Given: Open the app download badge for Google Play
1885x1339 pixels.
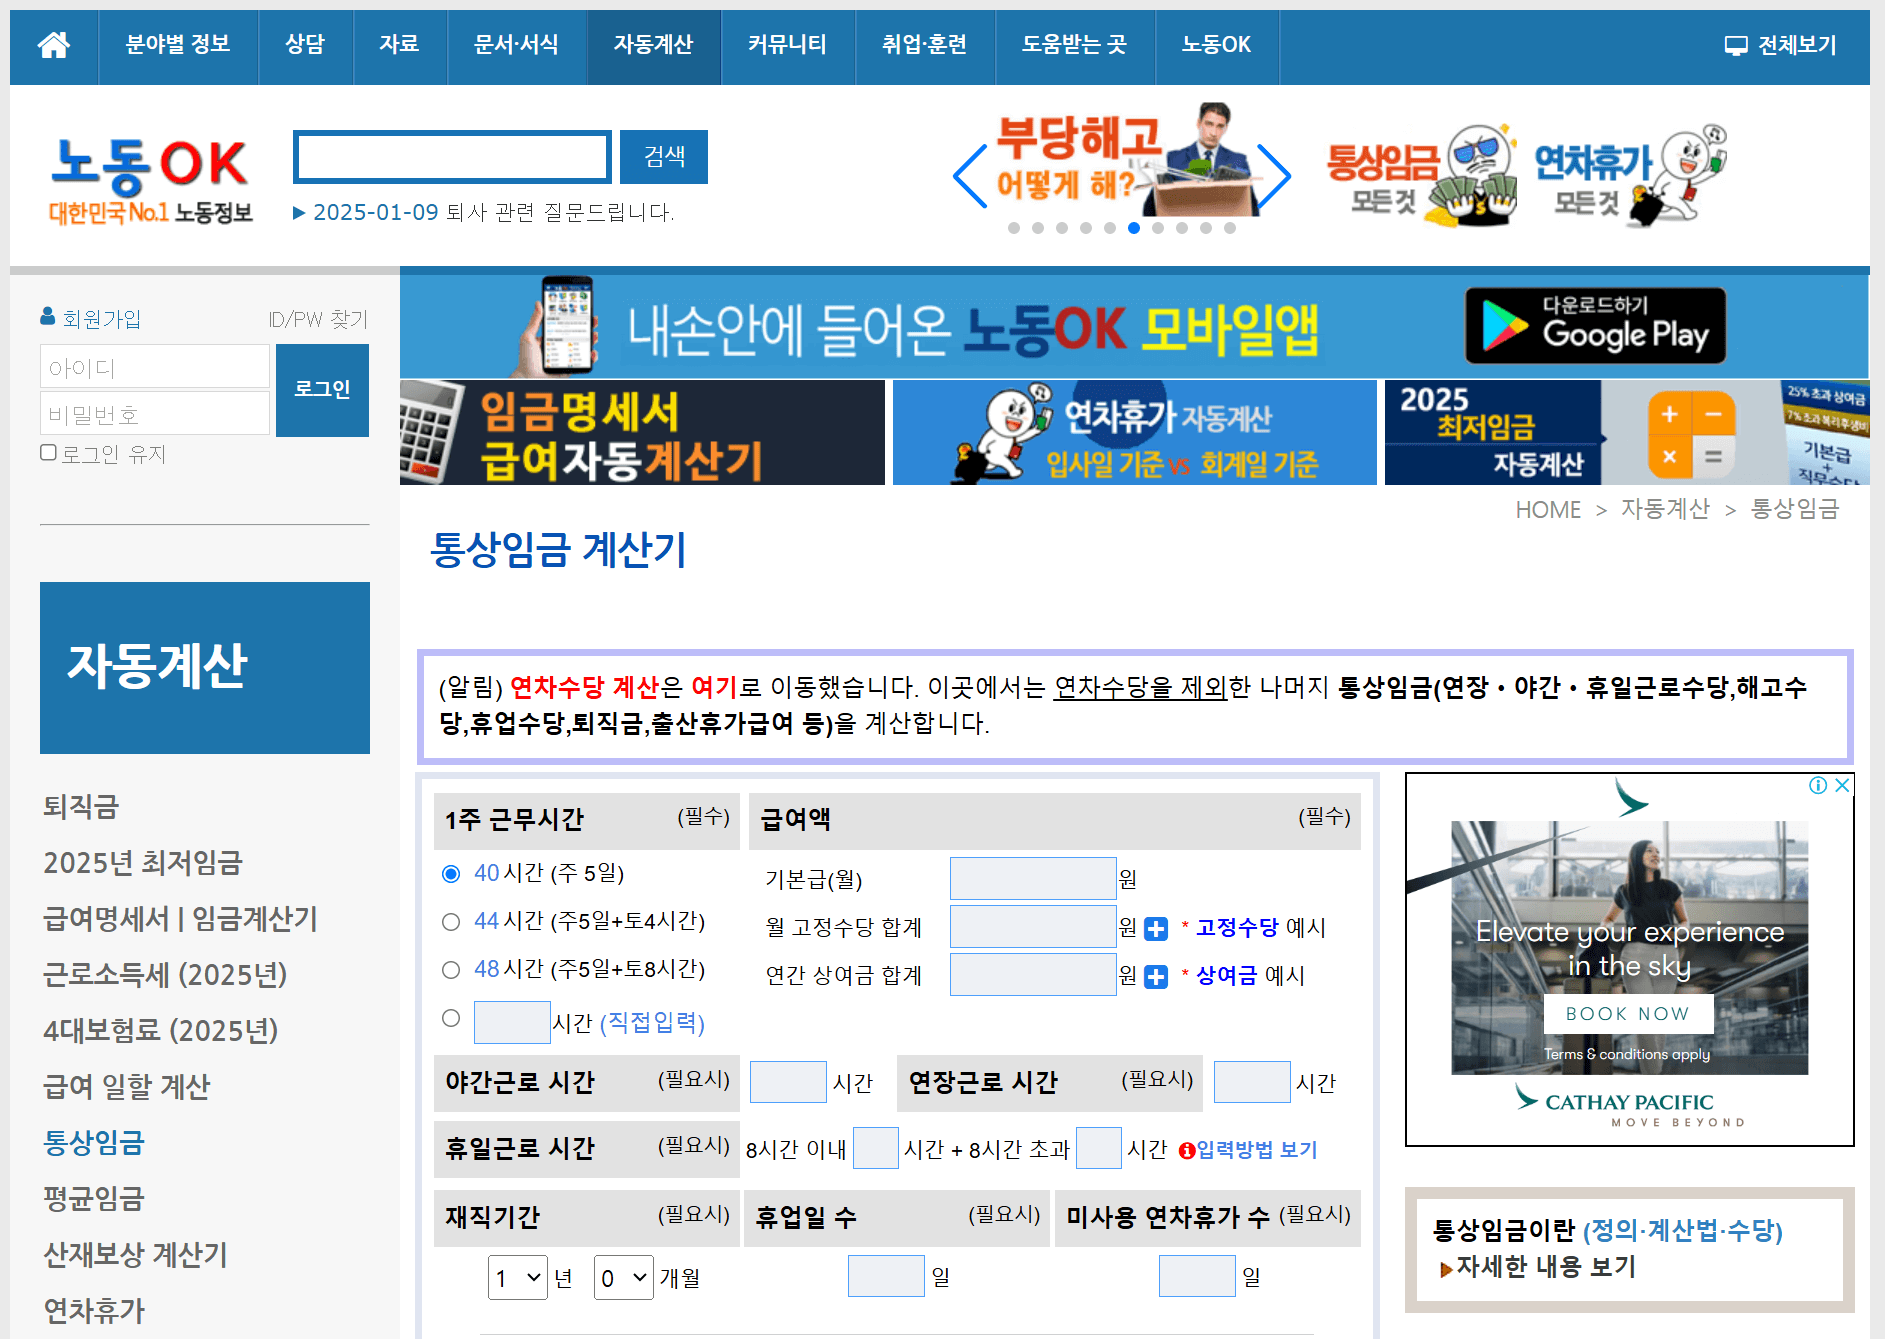Looking at the screenshot, I should pyautogui.click(x=1594, y=324).
